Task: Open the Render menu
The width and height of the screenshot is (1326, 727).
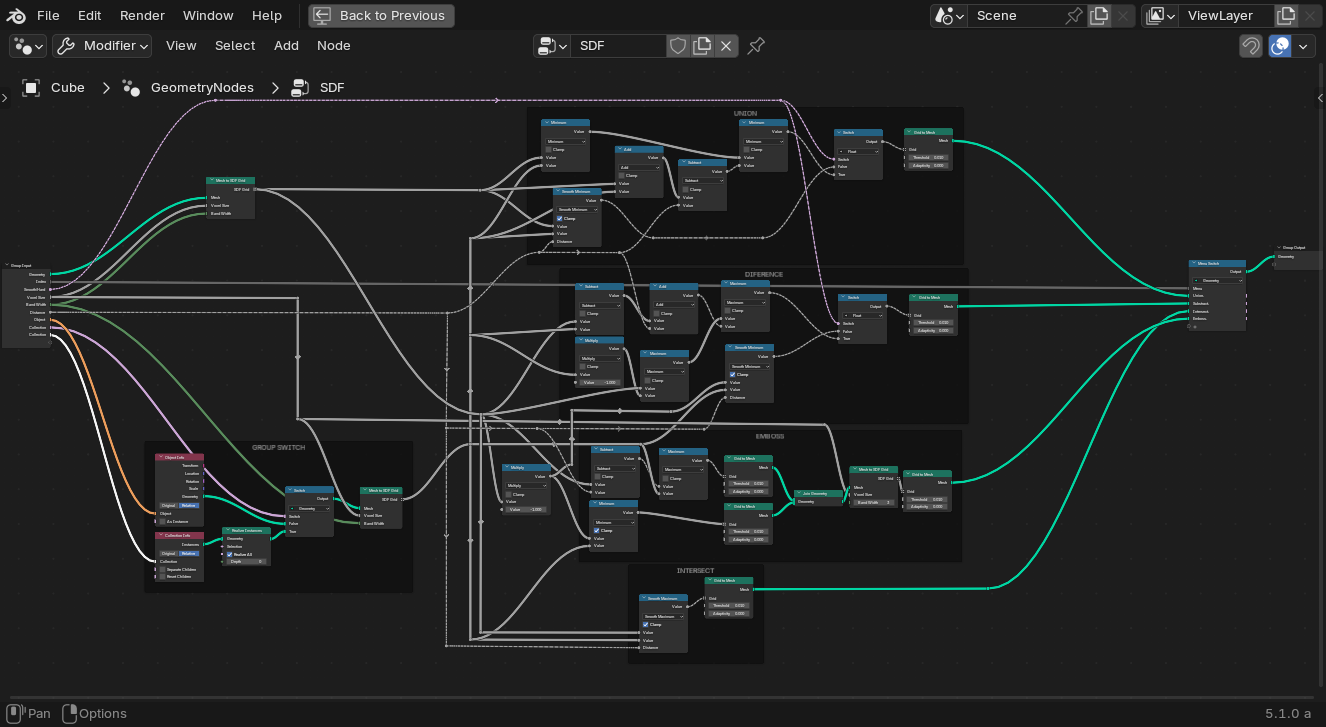Action: [x=142, y=16]
